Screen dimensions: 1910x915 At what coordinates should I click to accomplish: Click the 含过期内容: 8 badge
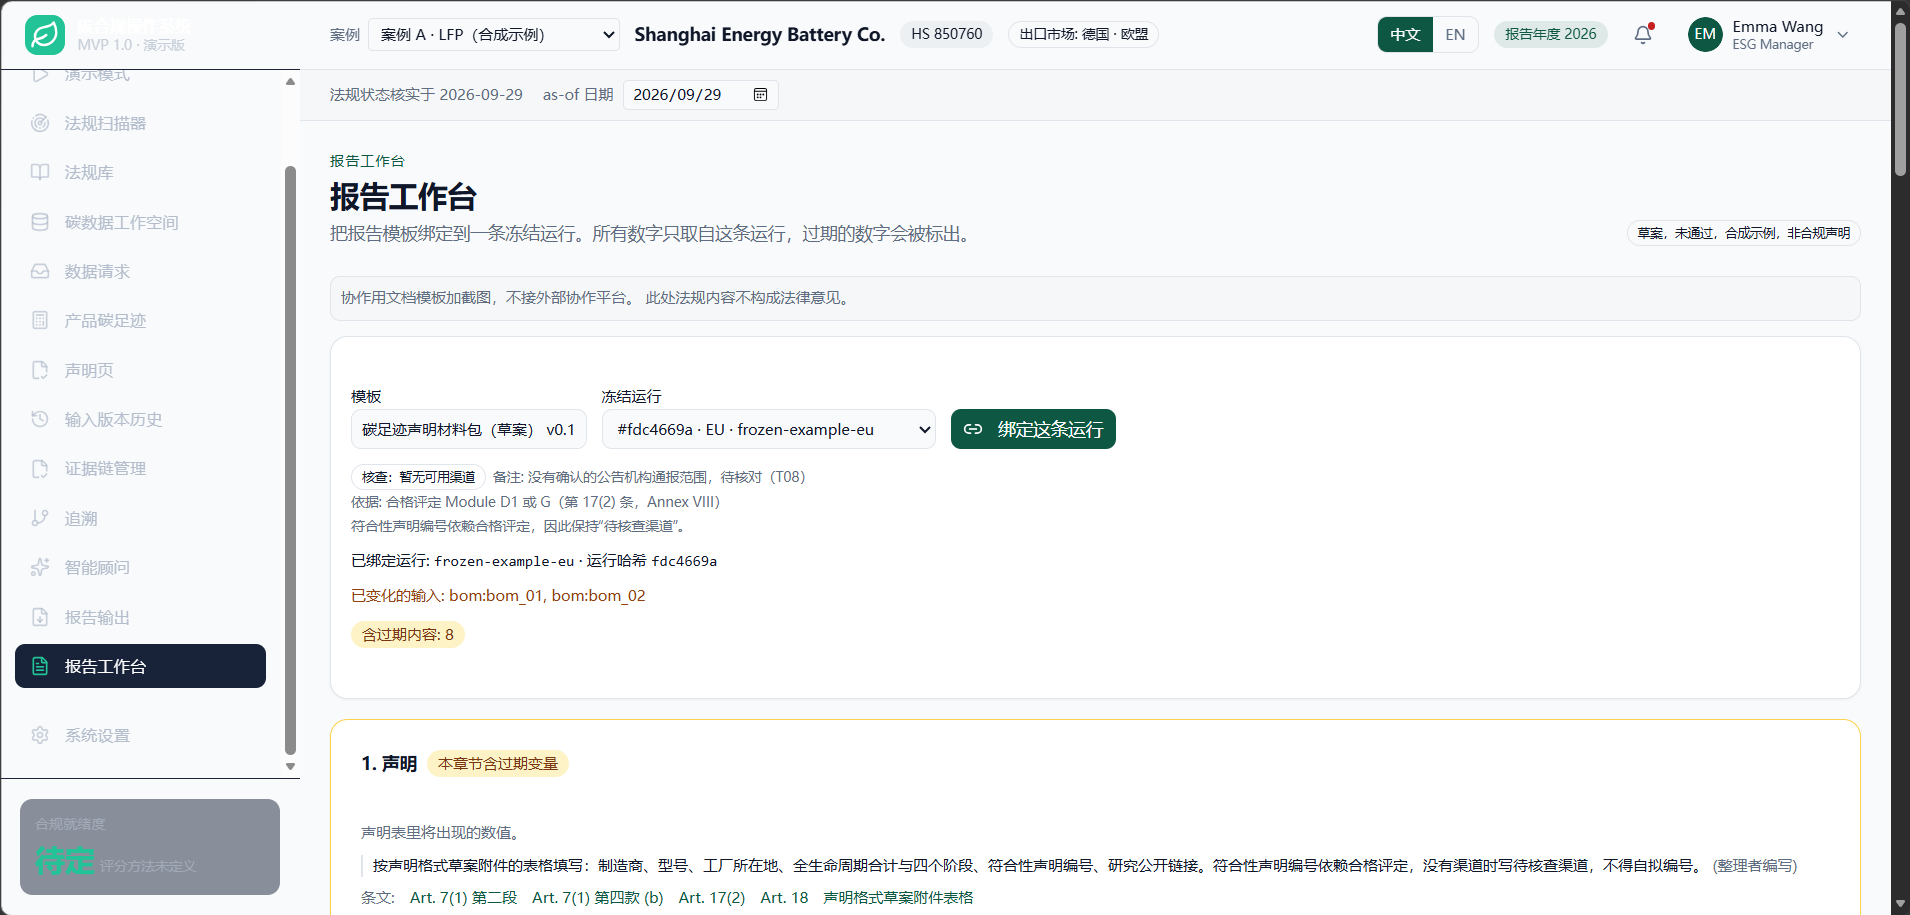408,635
